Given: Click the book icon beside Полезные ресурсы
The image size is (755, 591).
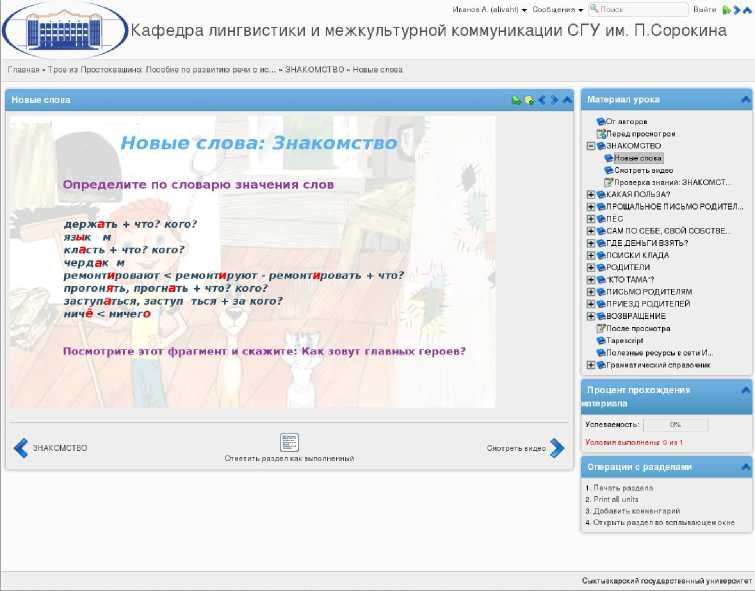Looking at the screenshot, I should point(600,353).
